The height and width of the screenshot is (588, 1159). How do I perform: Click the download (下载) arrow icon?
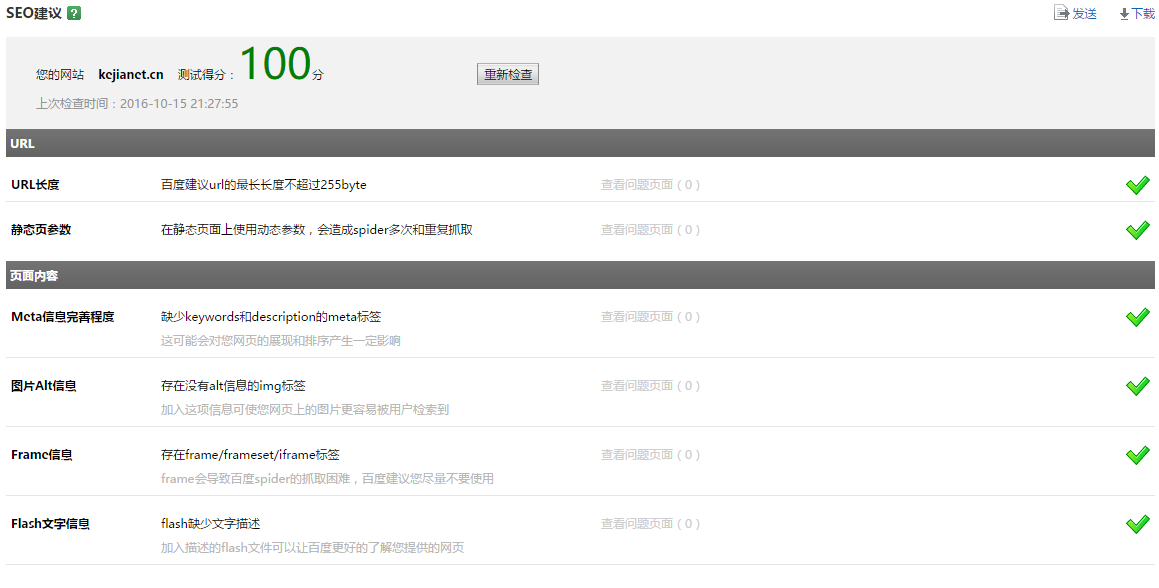[x=1124, y=14]
